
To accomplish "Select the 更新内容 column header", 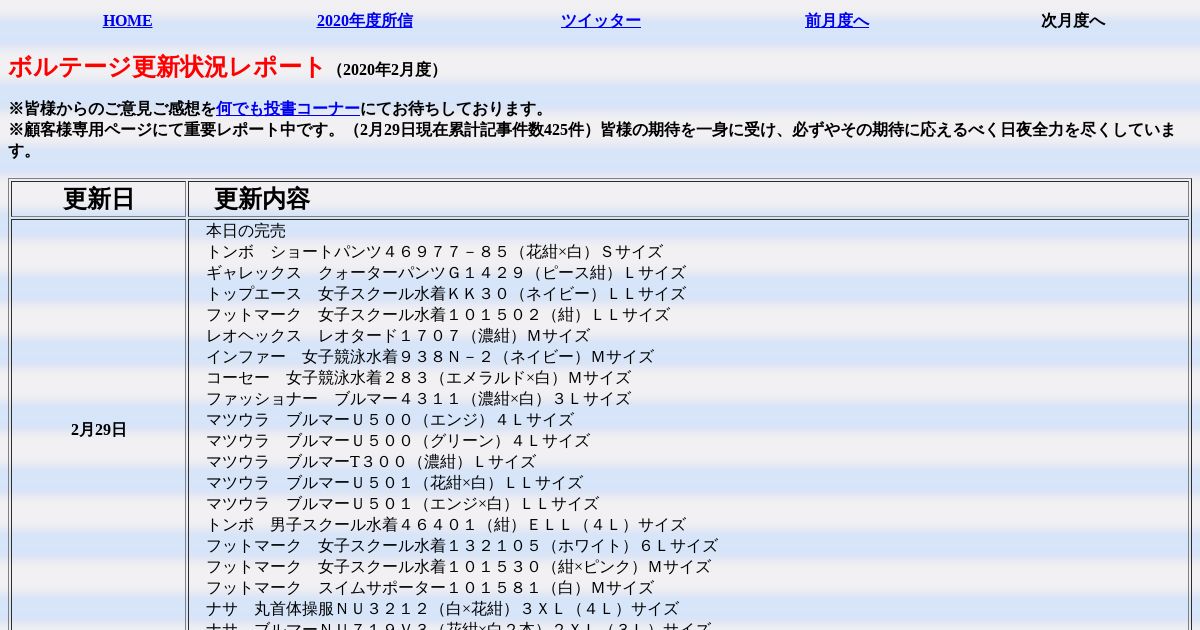I will tap(262, 199).
